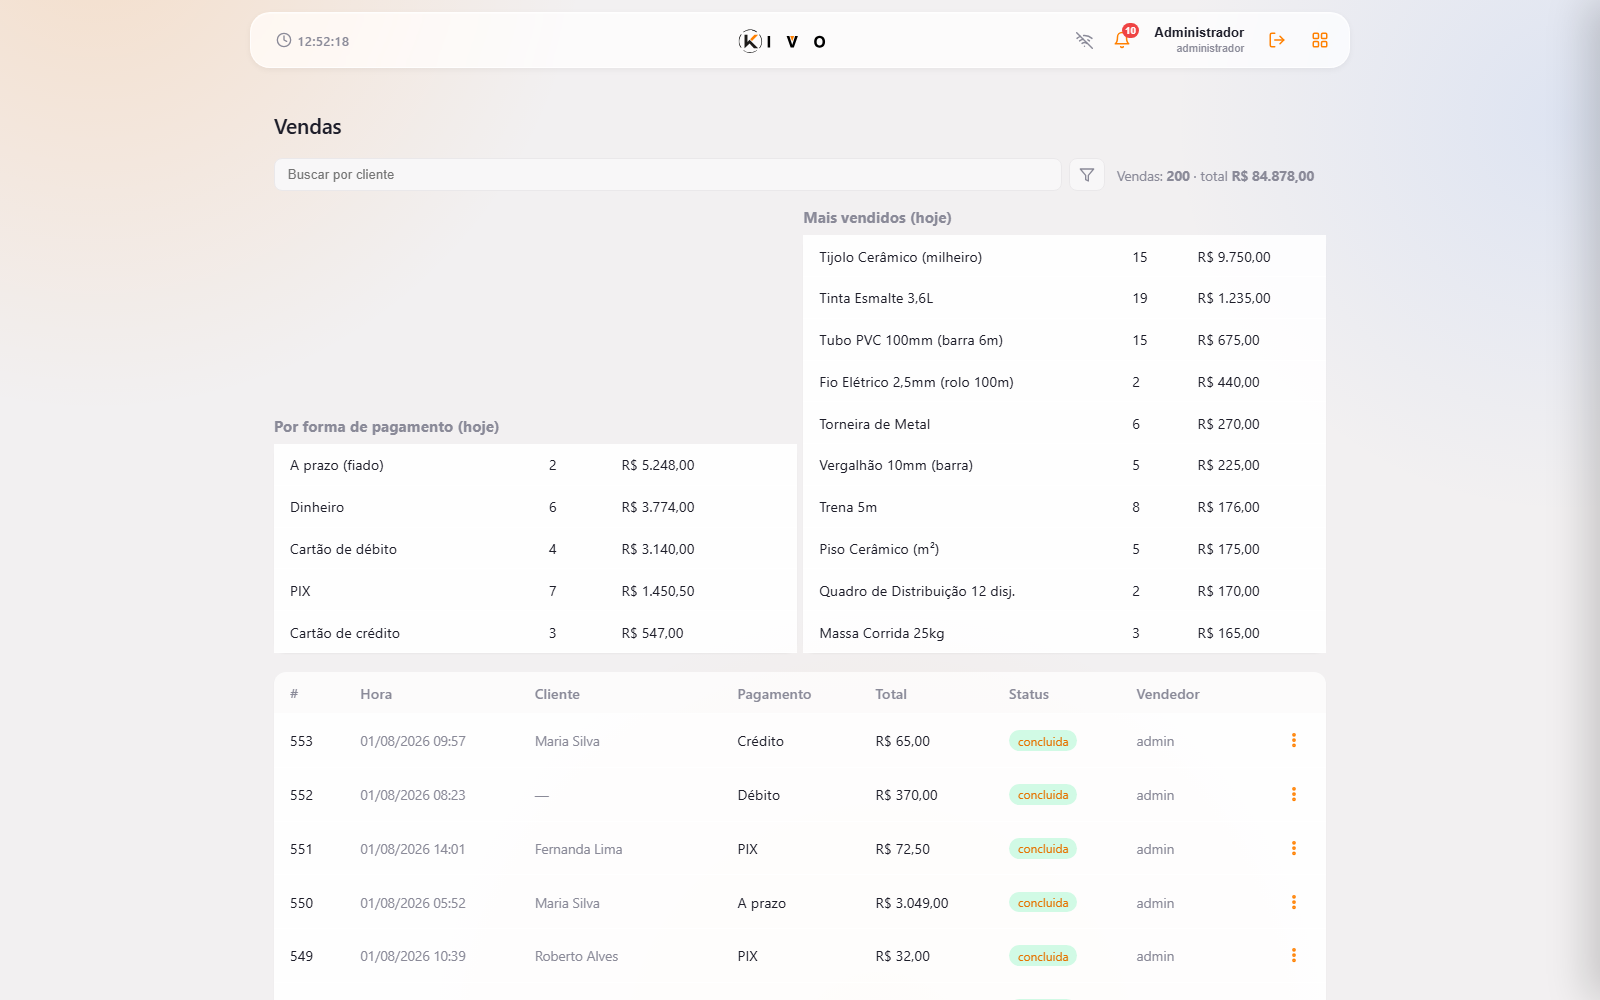Click client Roberto Alves in sale 549
This screenshot has height=1000, width=1600.
click(576, 956)
